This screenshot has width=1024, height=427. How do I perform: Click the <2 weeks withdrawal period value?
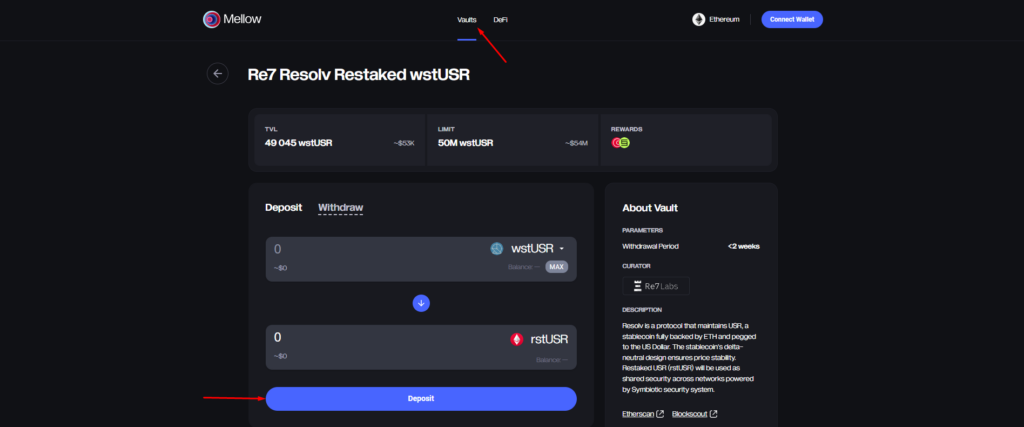(x=744, y=247)
